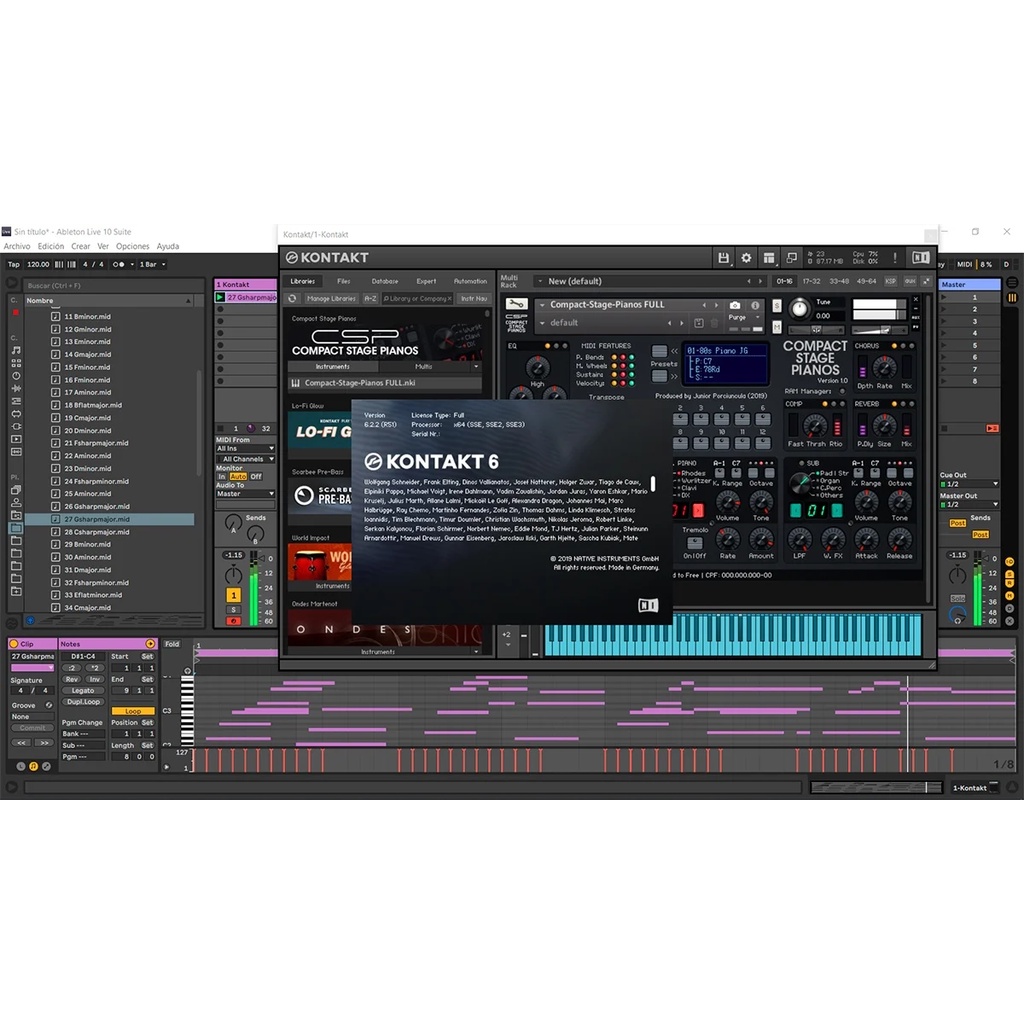The image size is (1024, 1024).
Task: Set track Monitor to Off
Action: click(x=256, y=476)
